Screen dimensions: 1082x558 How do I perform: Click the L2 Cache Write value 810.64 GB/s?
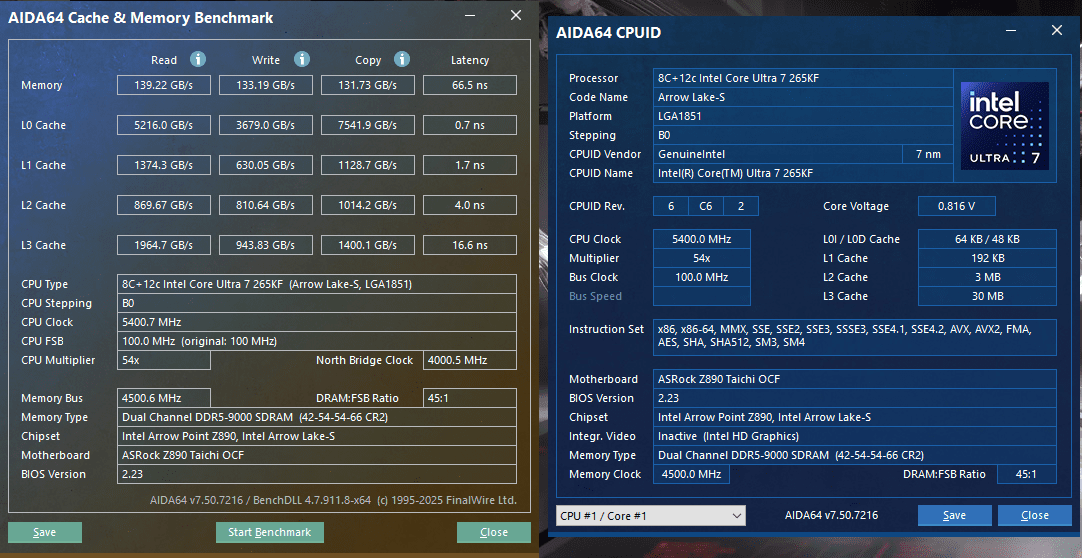266,206
